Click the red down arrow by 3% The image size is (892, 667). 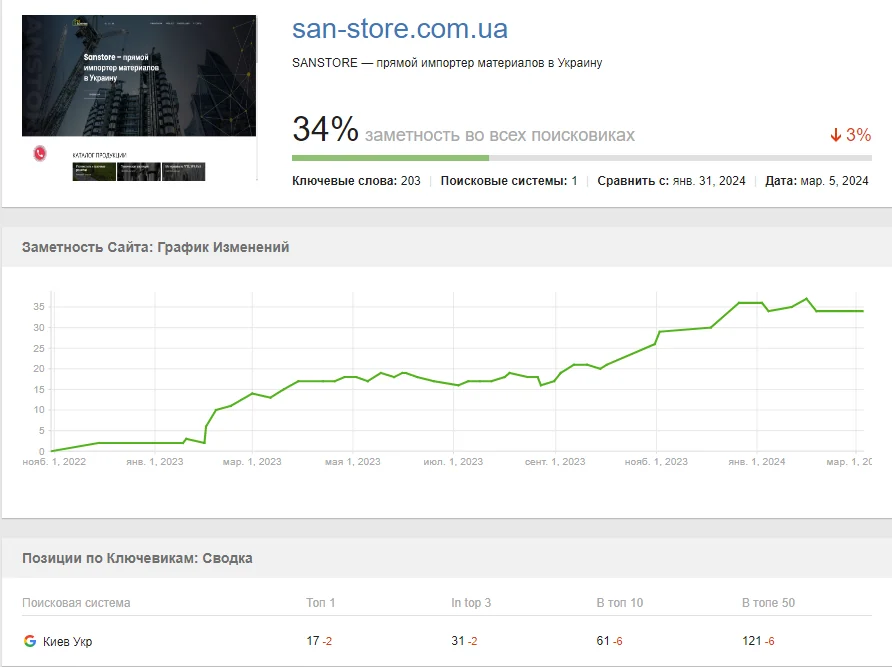tap(836, 135)
